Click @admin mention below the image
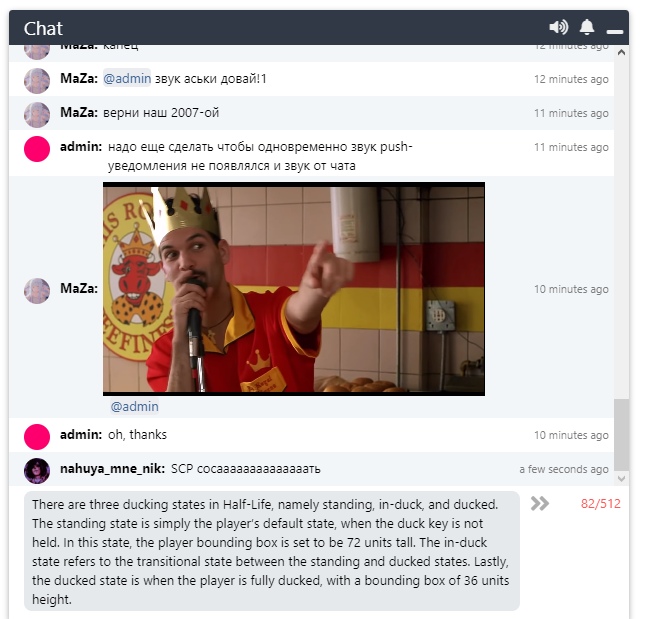645x619 pixels. click(135, 406)
